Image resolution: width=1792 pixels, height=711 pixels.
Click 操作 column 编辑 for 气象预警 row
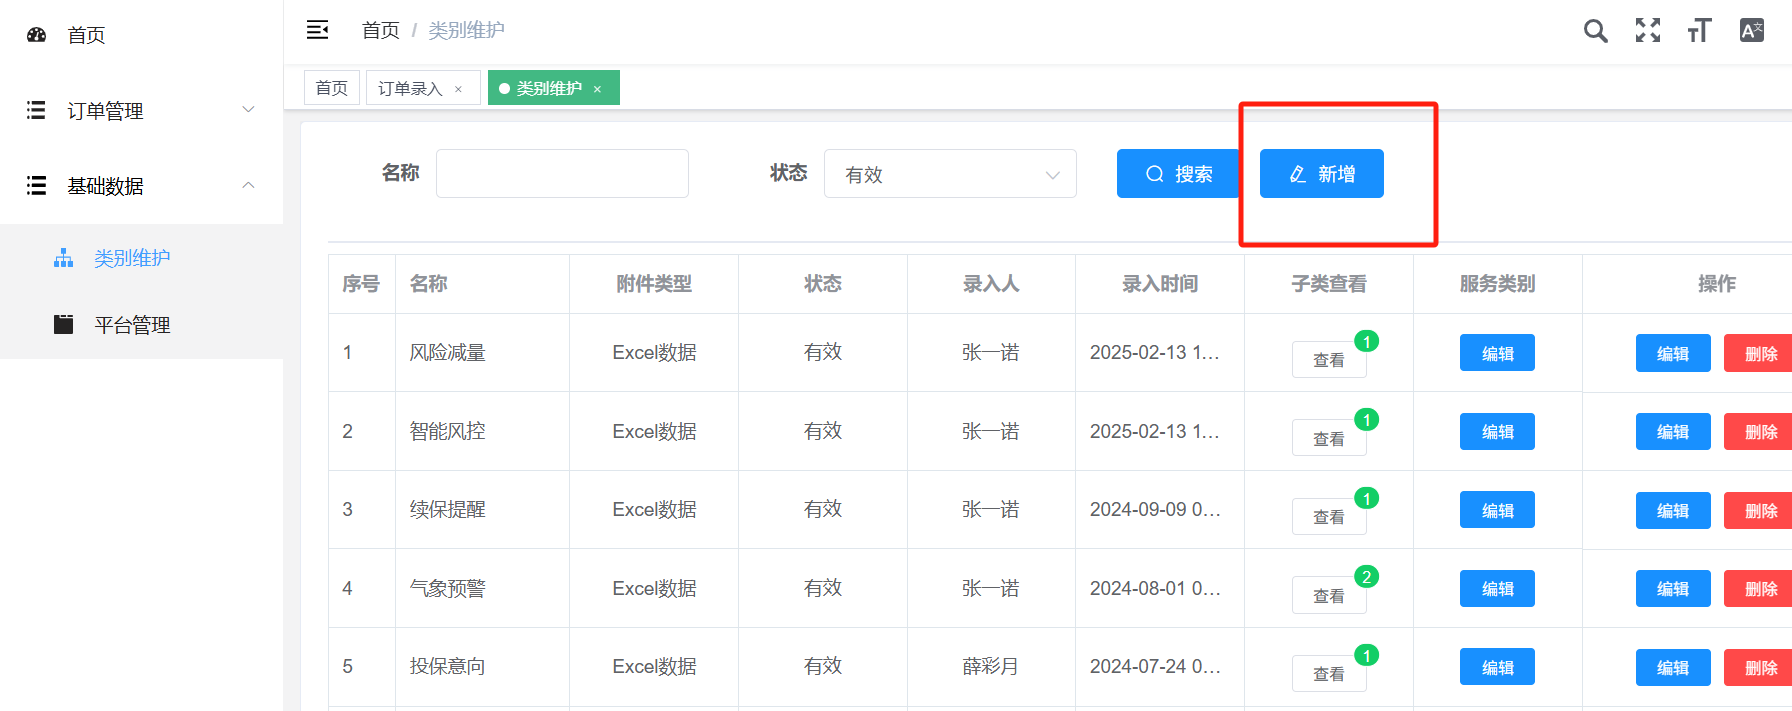[x=1673, y=588]
